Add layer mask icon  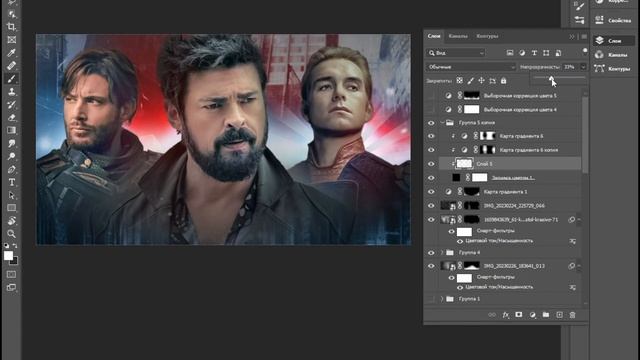pos(519,315)
